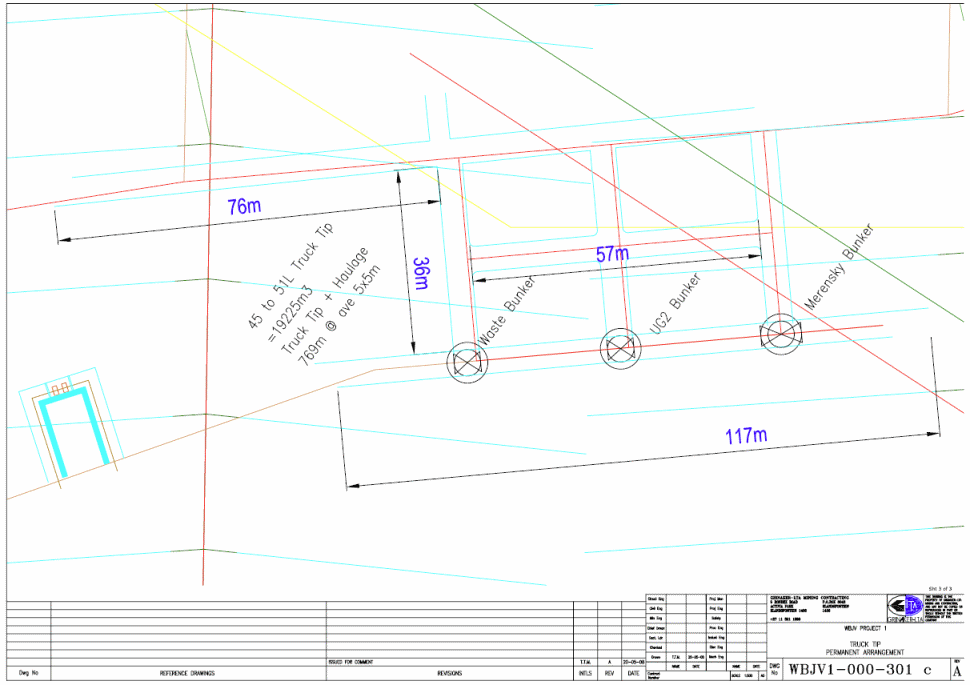
Task: Select the 57m dimension label
Action: tap(612, 254)
